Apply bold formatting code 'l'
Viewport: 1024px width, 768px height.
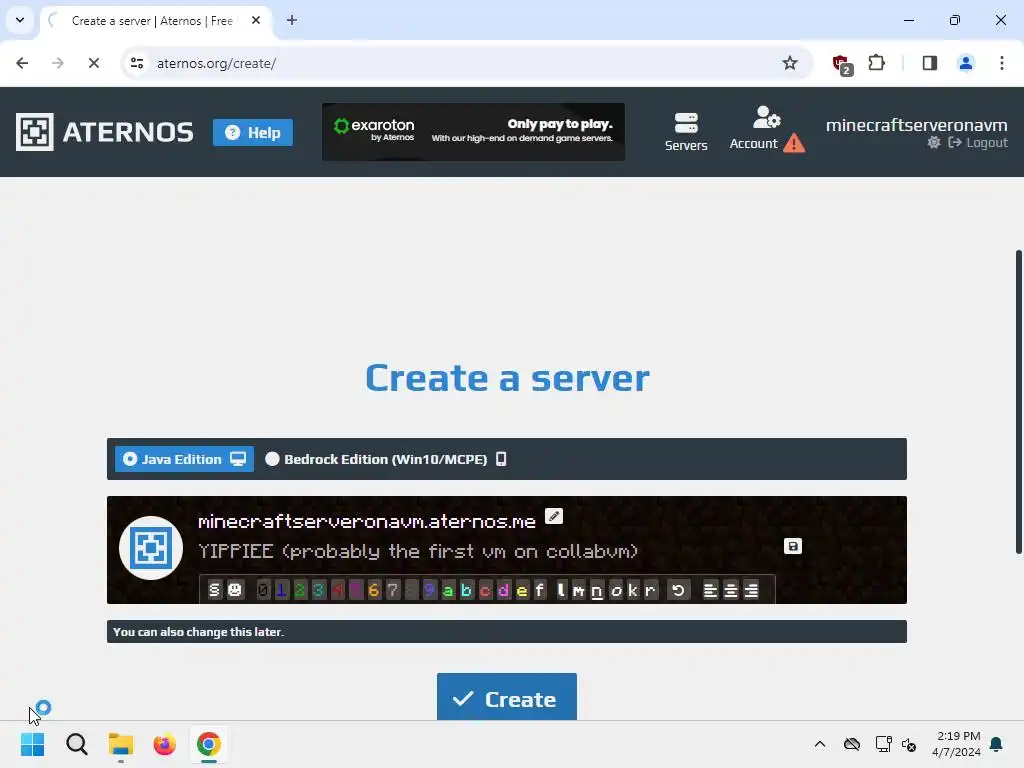point(561,590)
